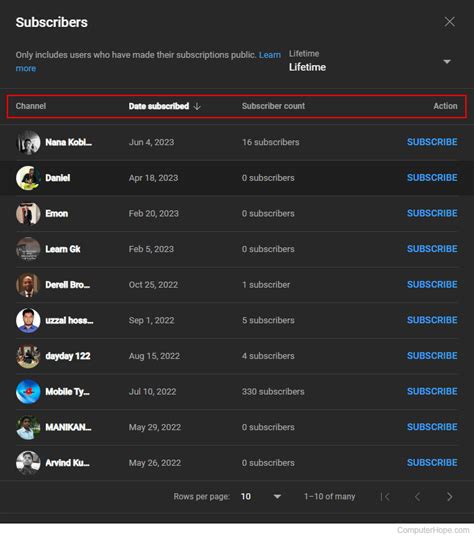The height and width of the screenshot is (537, 474).
Task: Click the MANIKAN channel name
Action: click(68, 427)
